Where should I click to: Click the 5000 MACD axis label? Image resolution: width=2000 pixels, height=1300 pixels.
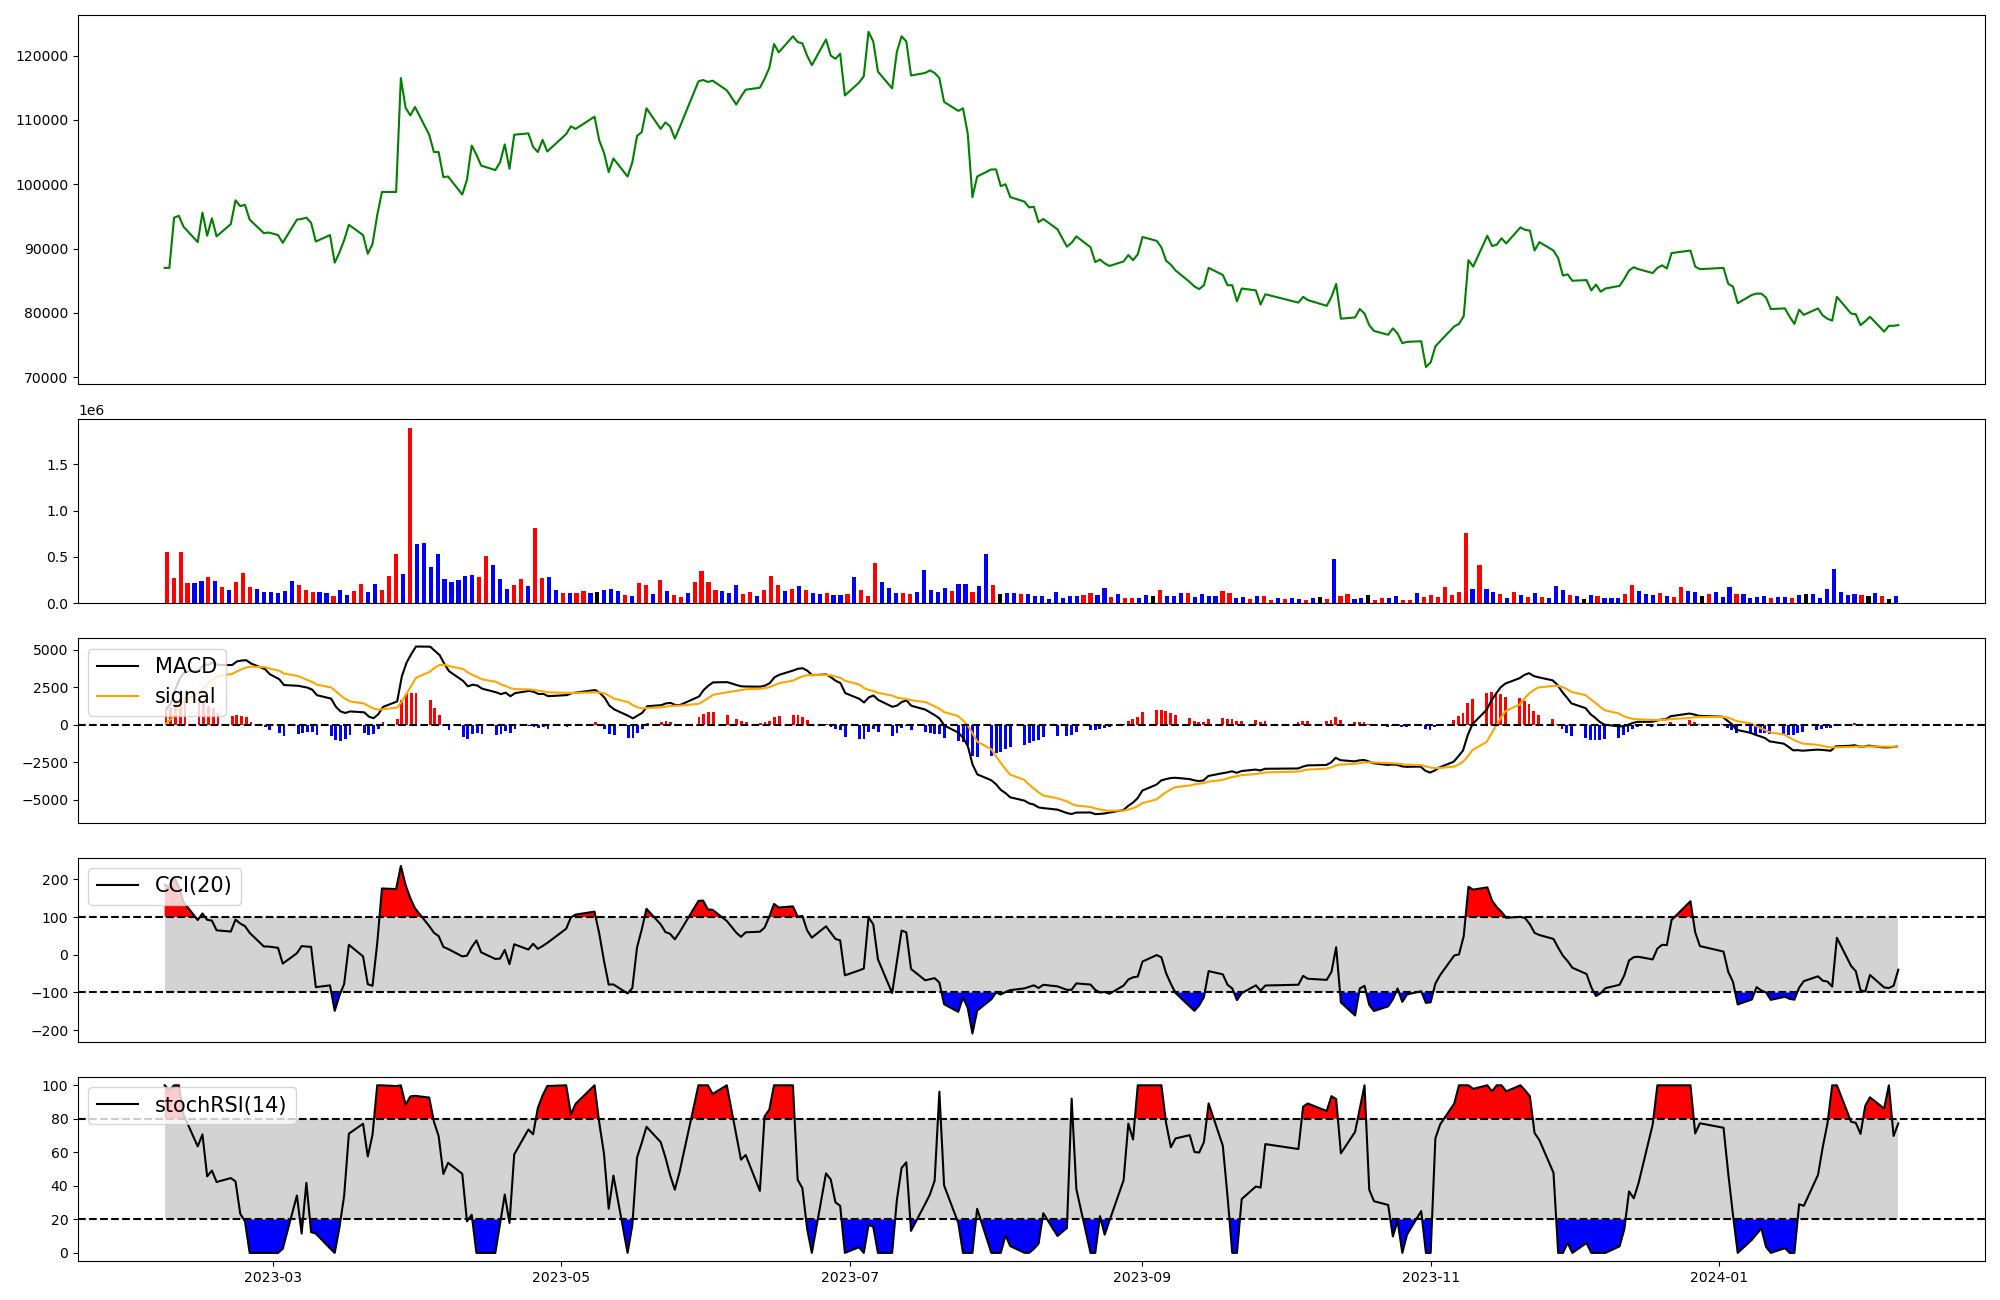tap(50, 650)
